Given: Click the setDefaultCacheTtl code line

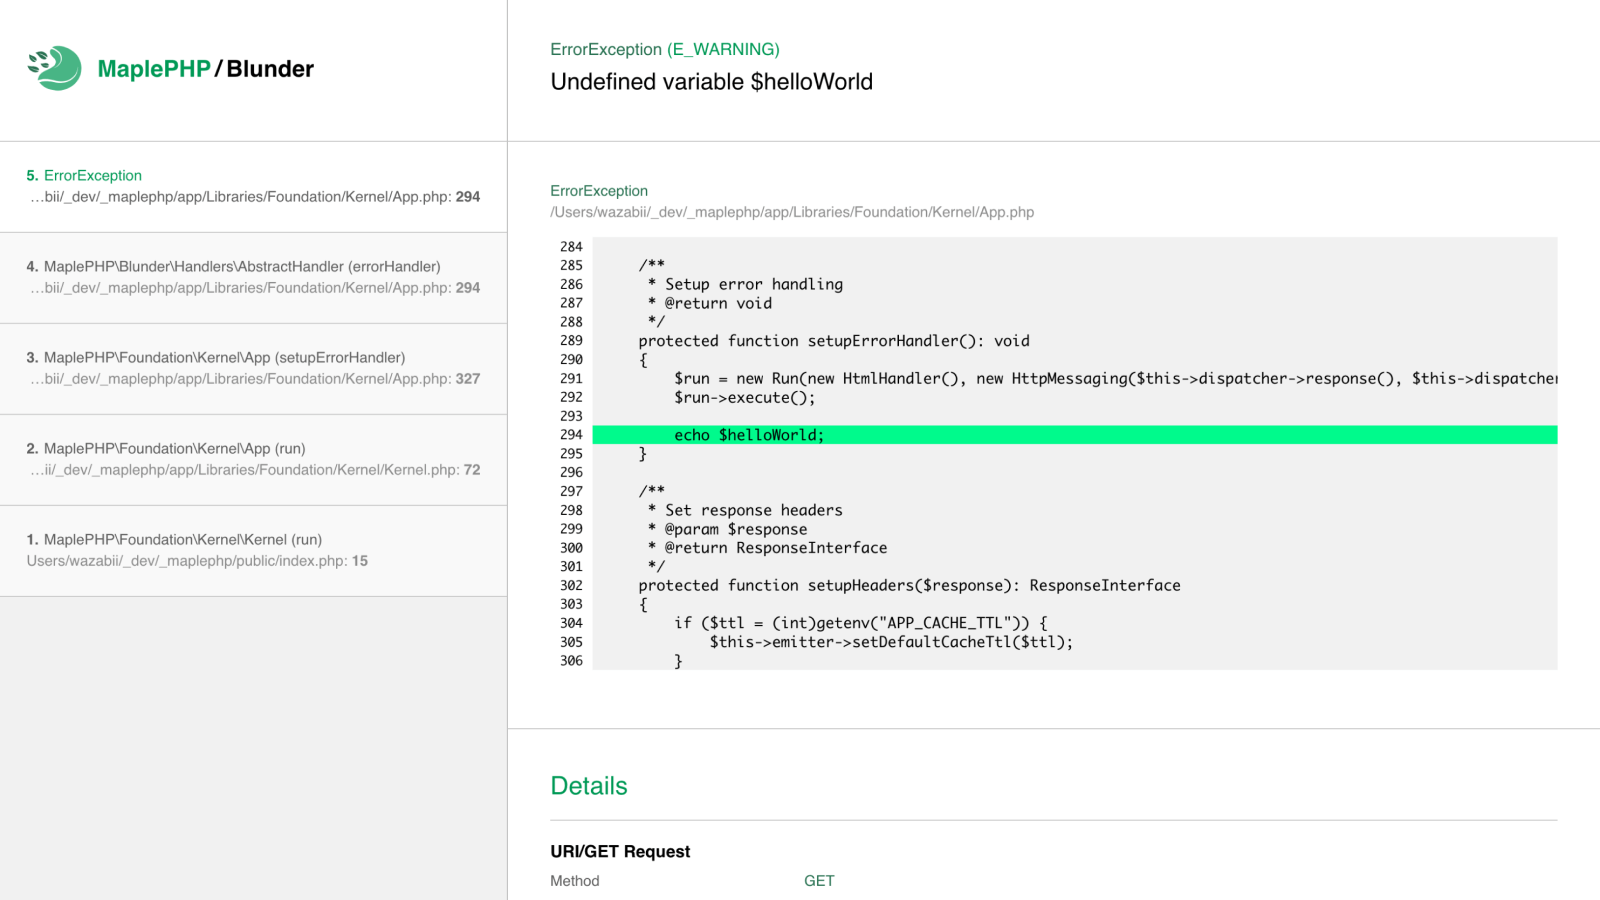Looking at the screenshot, I should tap(891, 642).
